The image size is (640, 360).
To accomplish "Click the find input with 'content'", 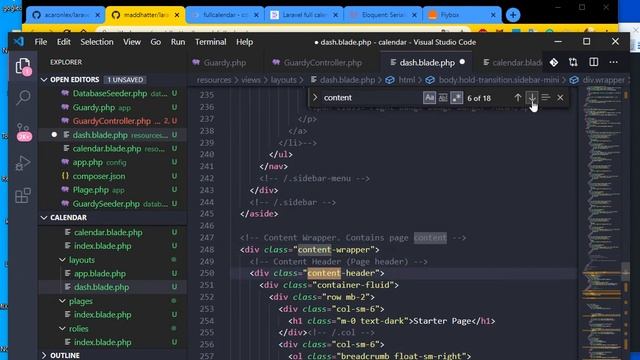I will (371, 98).
